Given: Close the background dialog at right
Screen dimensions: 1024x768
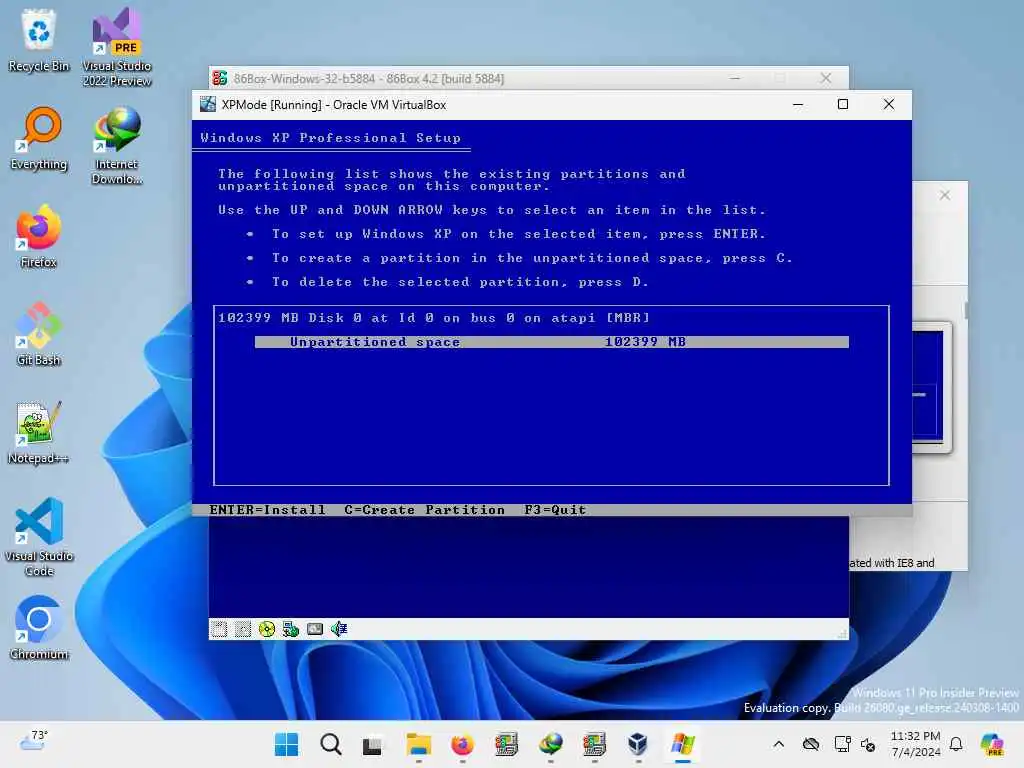Looking at the screenshot, I should point(945,195).
